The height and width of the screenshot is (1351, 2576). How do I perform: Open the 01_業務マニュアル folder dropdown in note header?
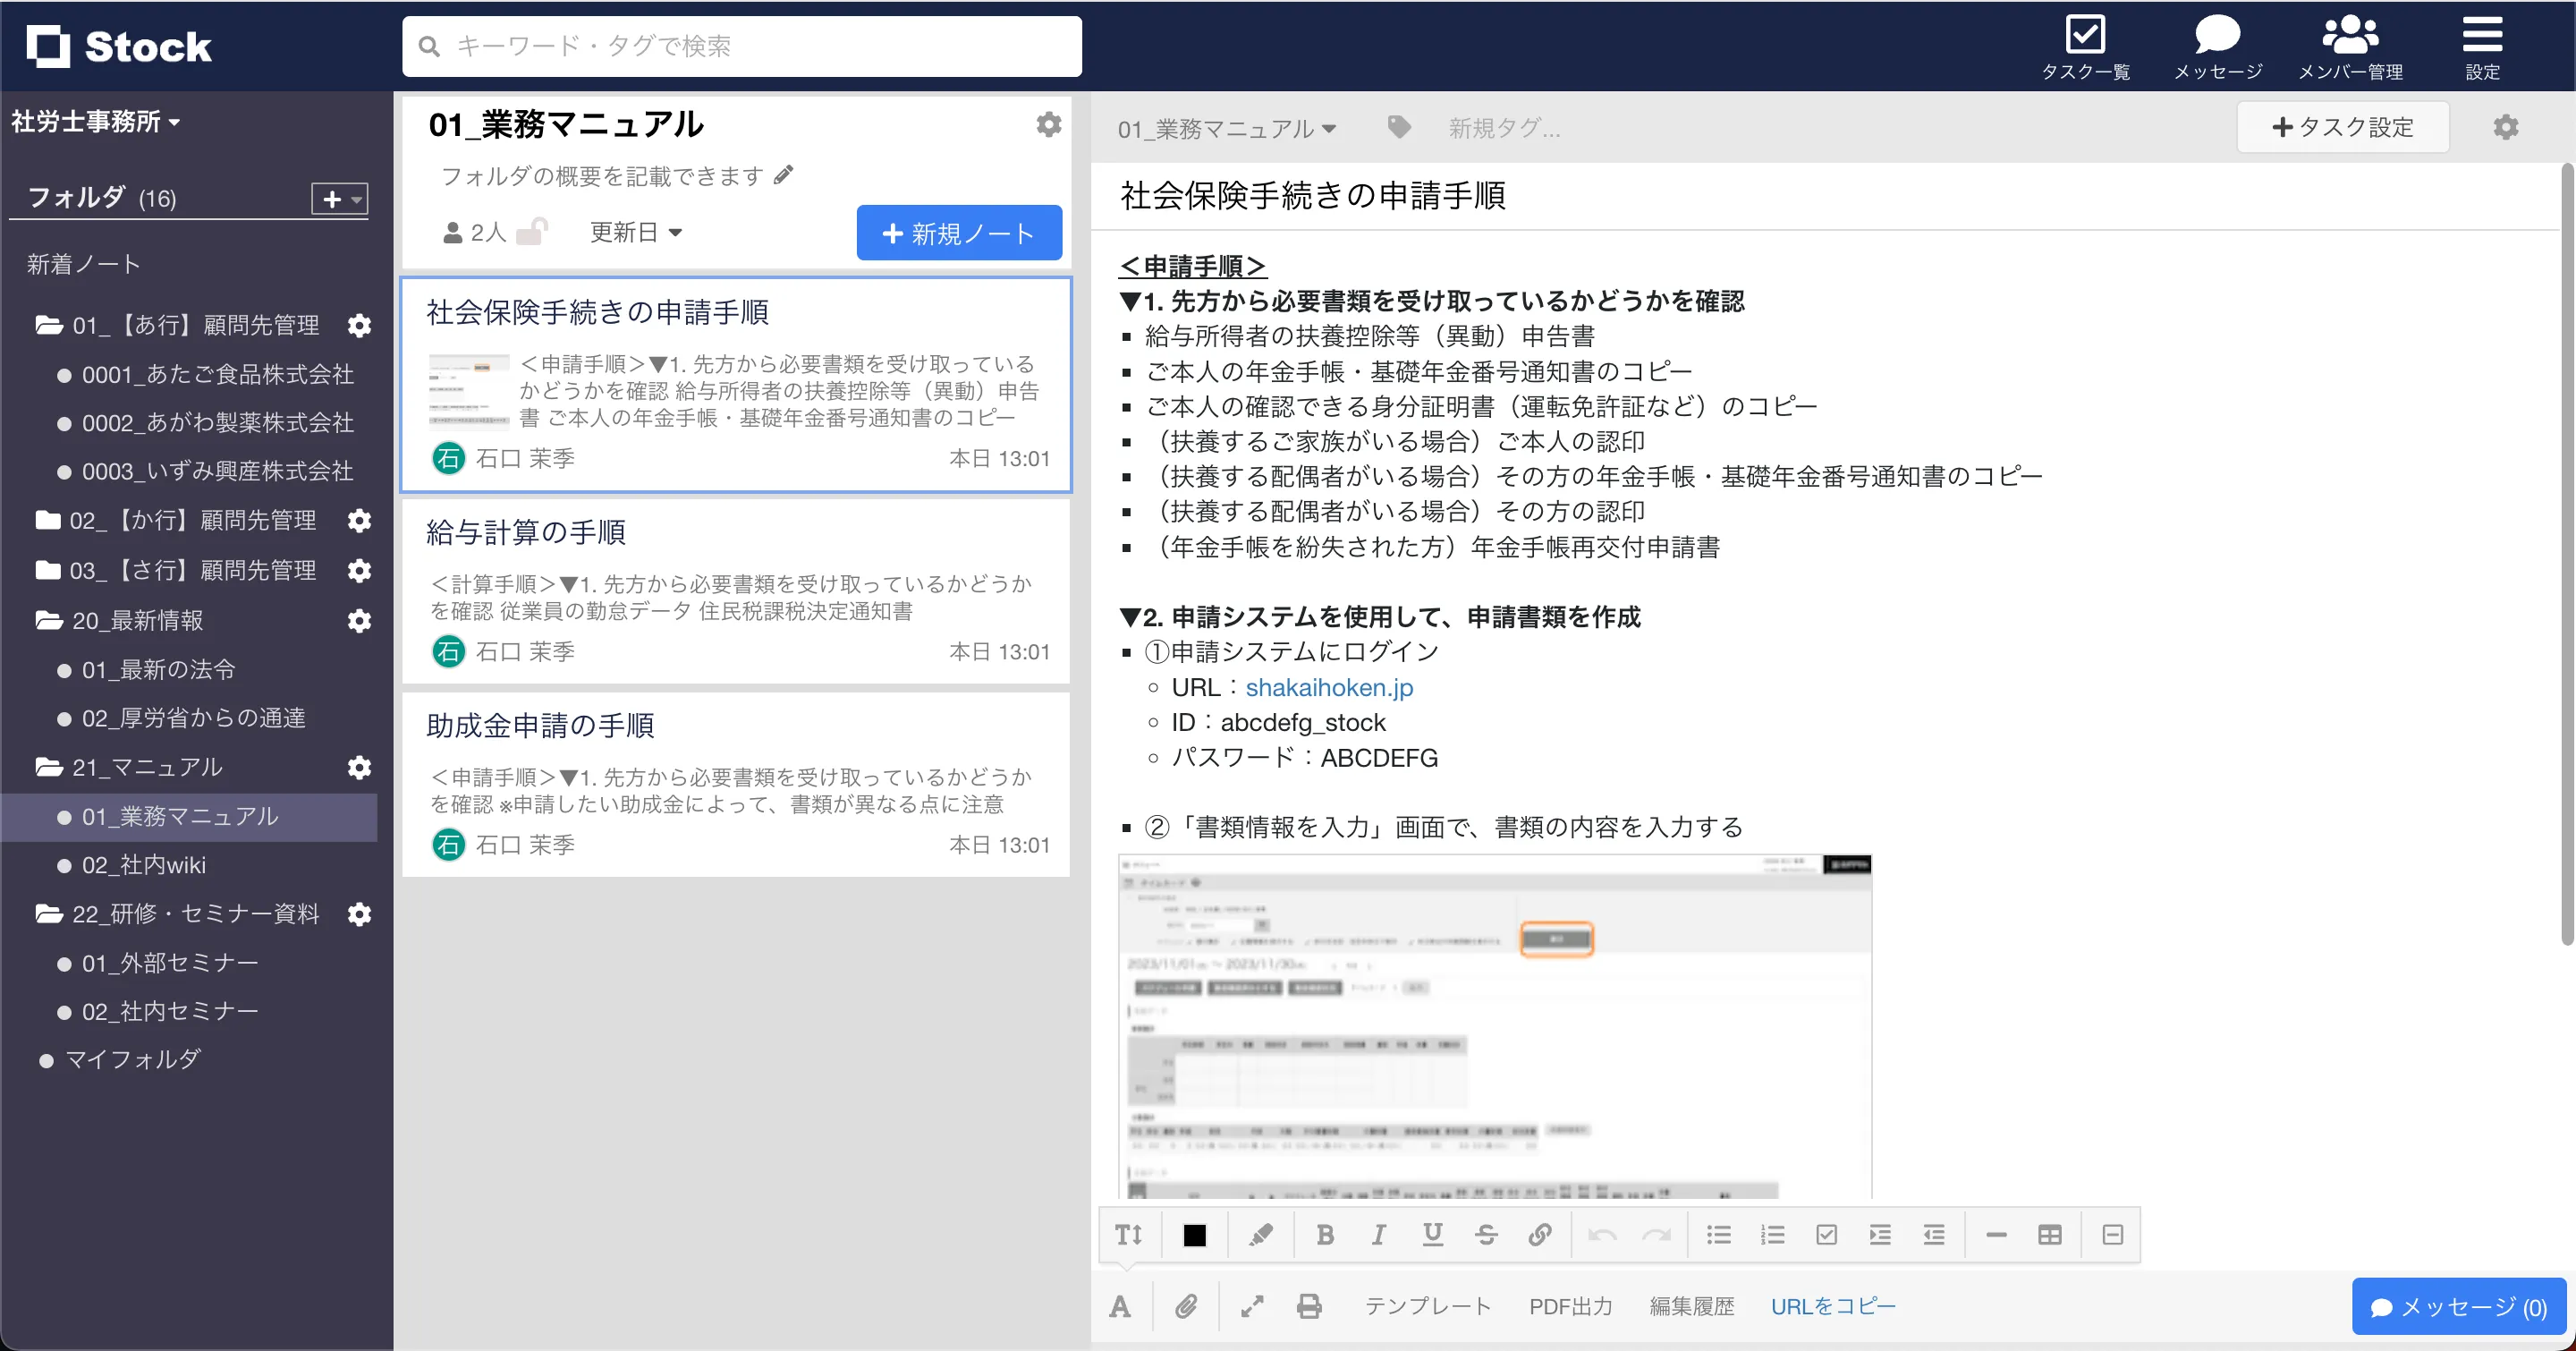pyautogui.click(x=1226, y=128)
